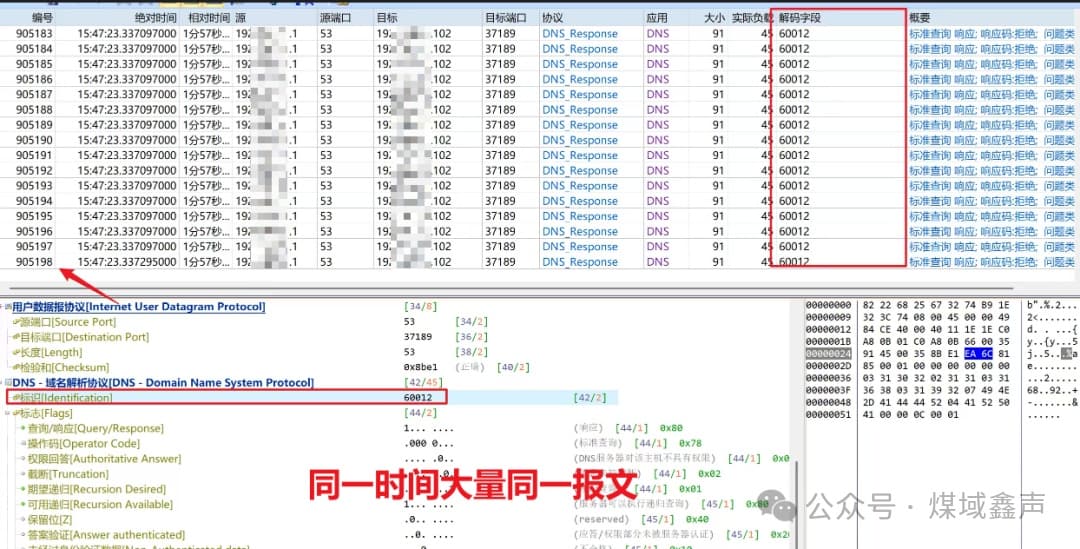This screenshot has height=549, width=1080.
Task: Click the bullet icon beside Recursion Desired
Action: [22, 489]
